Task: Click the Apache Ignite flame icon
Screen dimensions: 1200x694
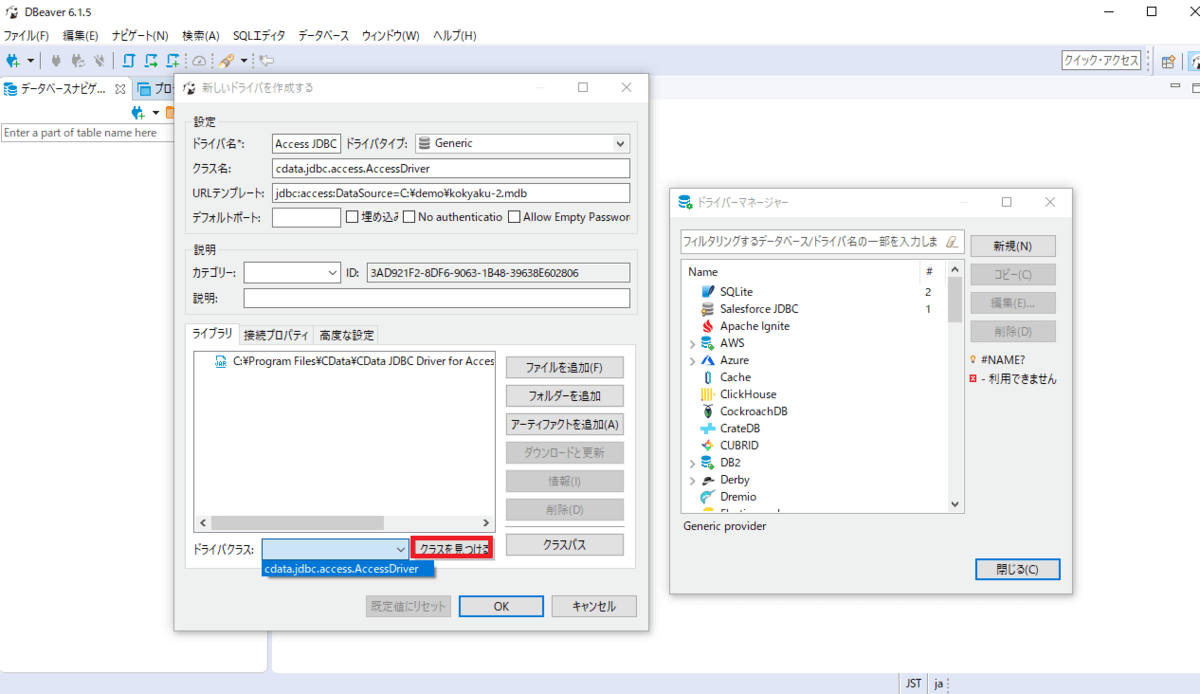Action: coord(708,325)
